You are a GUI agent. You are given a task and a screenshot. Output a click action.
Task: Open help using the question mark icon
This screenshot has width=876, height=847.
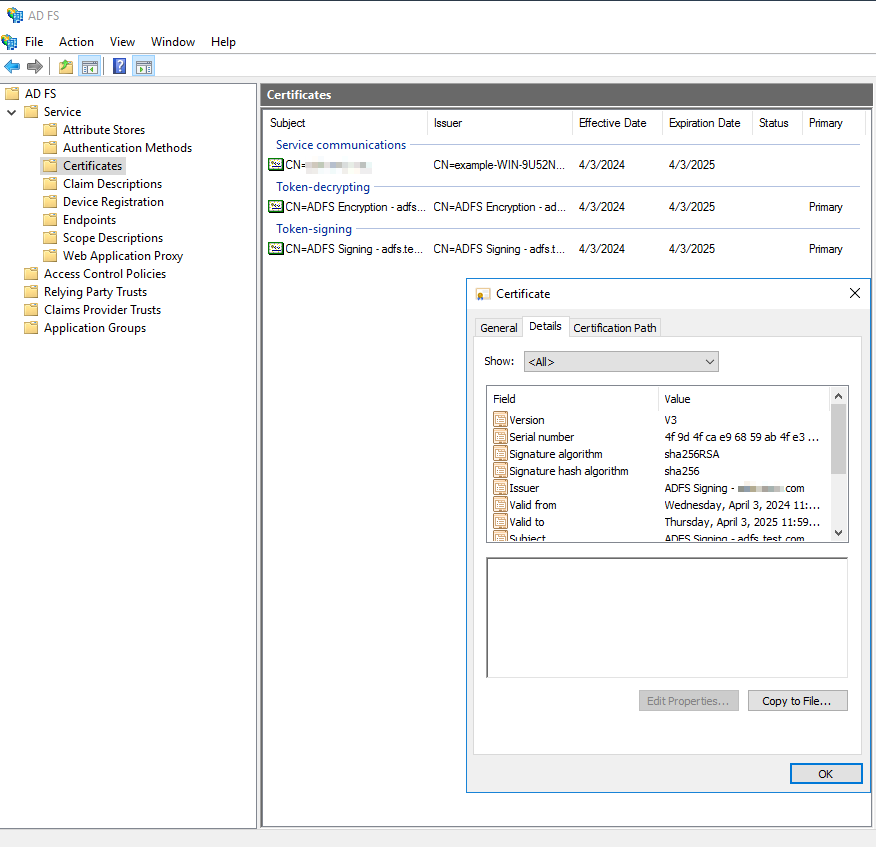(119, 66)
